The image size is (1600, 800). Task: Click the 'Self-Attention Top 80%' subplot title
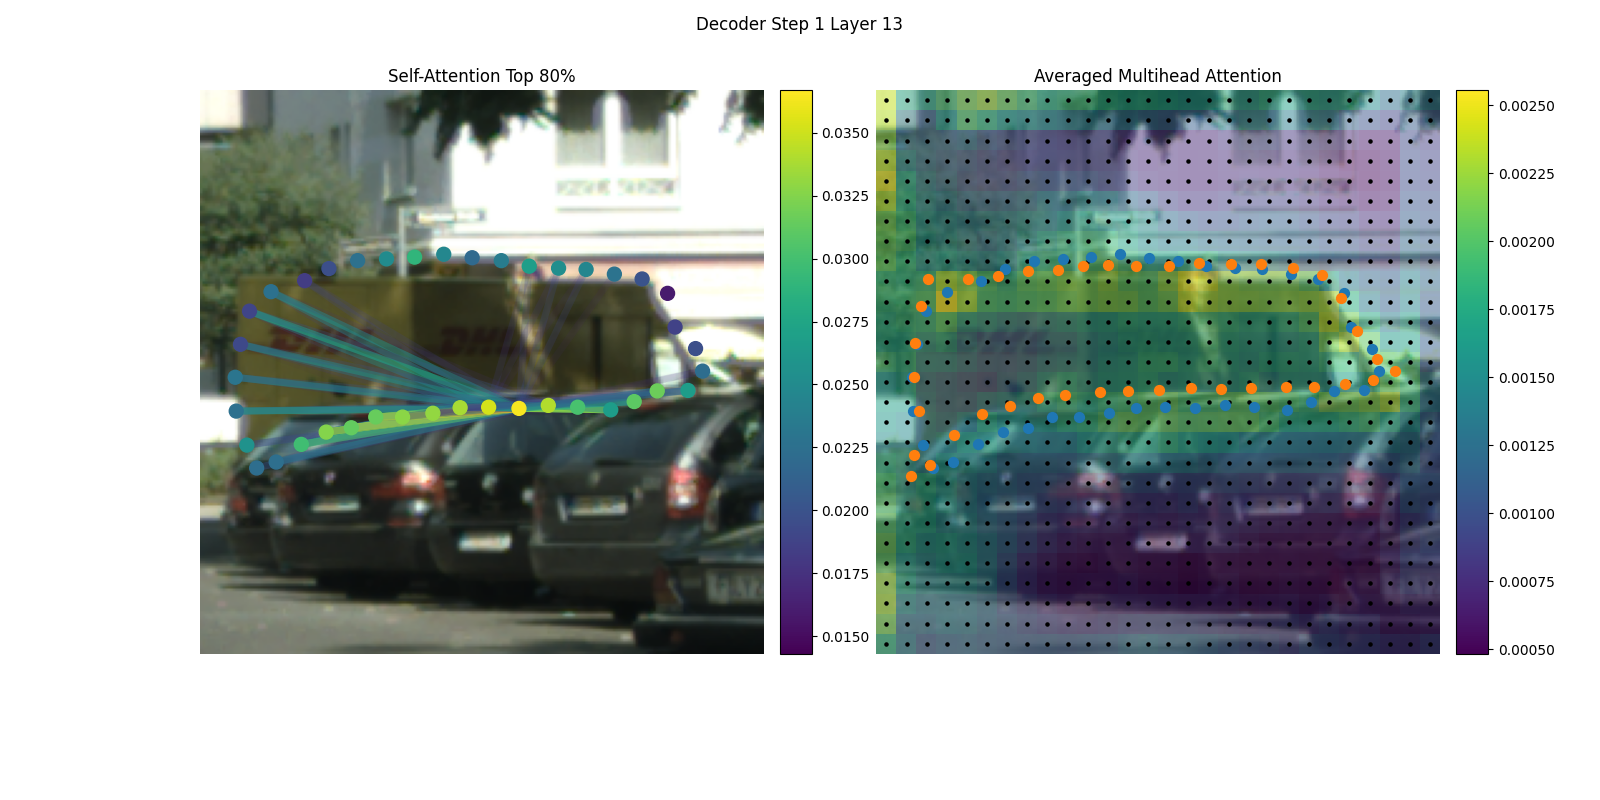point(481,76)
